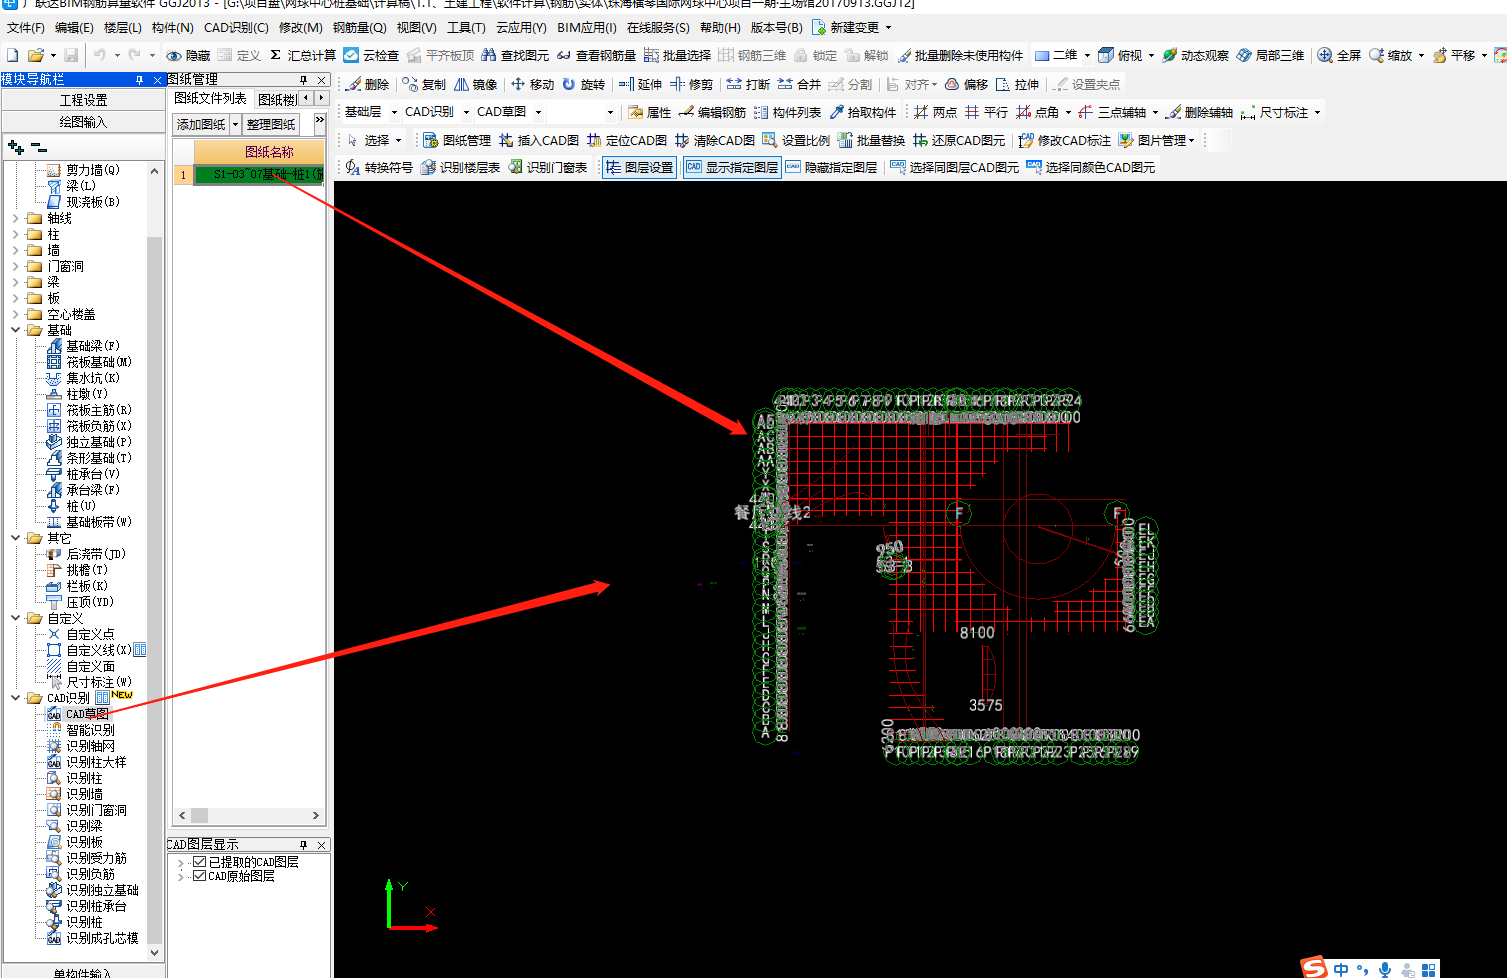
Task: Select the 旋转 rotate tool
Action: pos(583,84)
